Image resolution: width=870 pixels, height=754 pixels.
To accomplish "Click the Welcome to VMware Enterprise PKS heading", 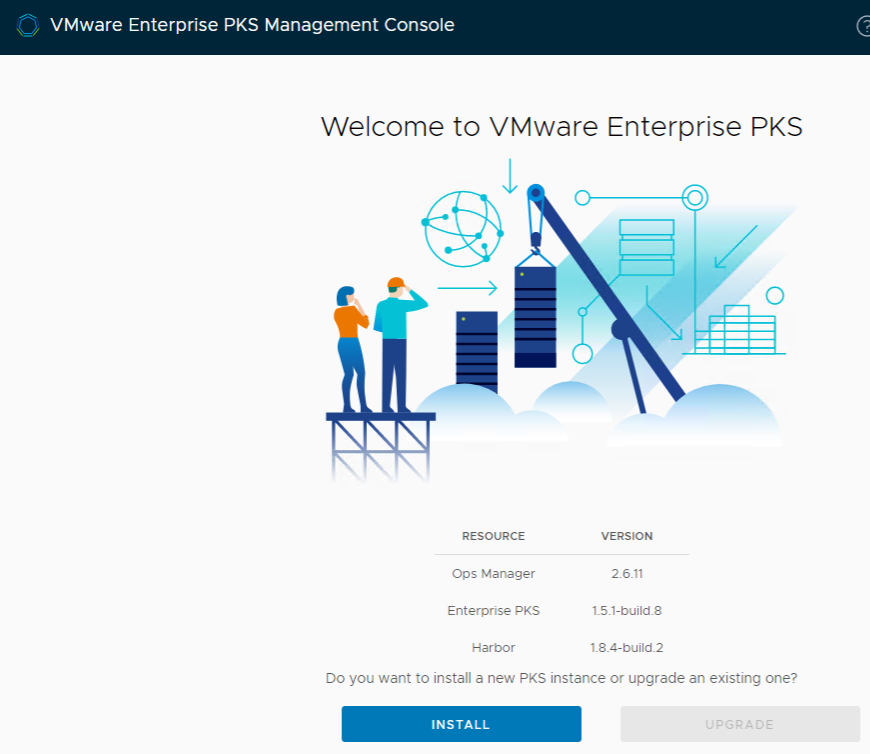I will pos(561,127).
